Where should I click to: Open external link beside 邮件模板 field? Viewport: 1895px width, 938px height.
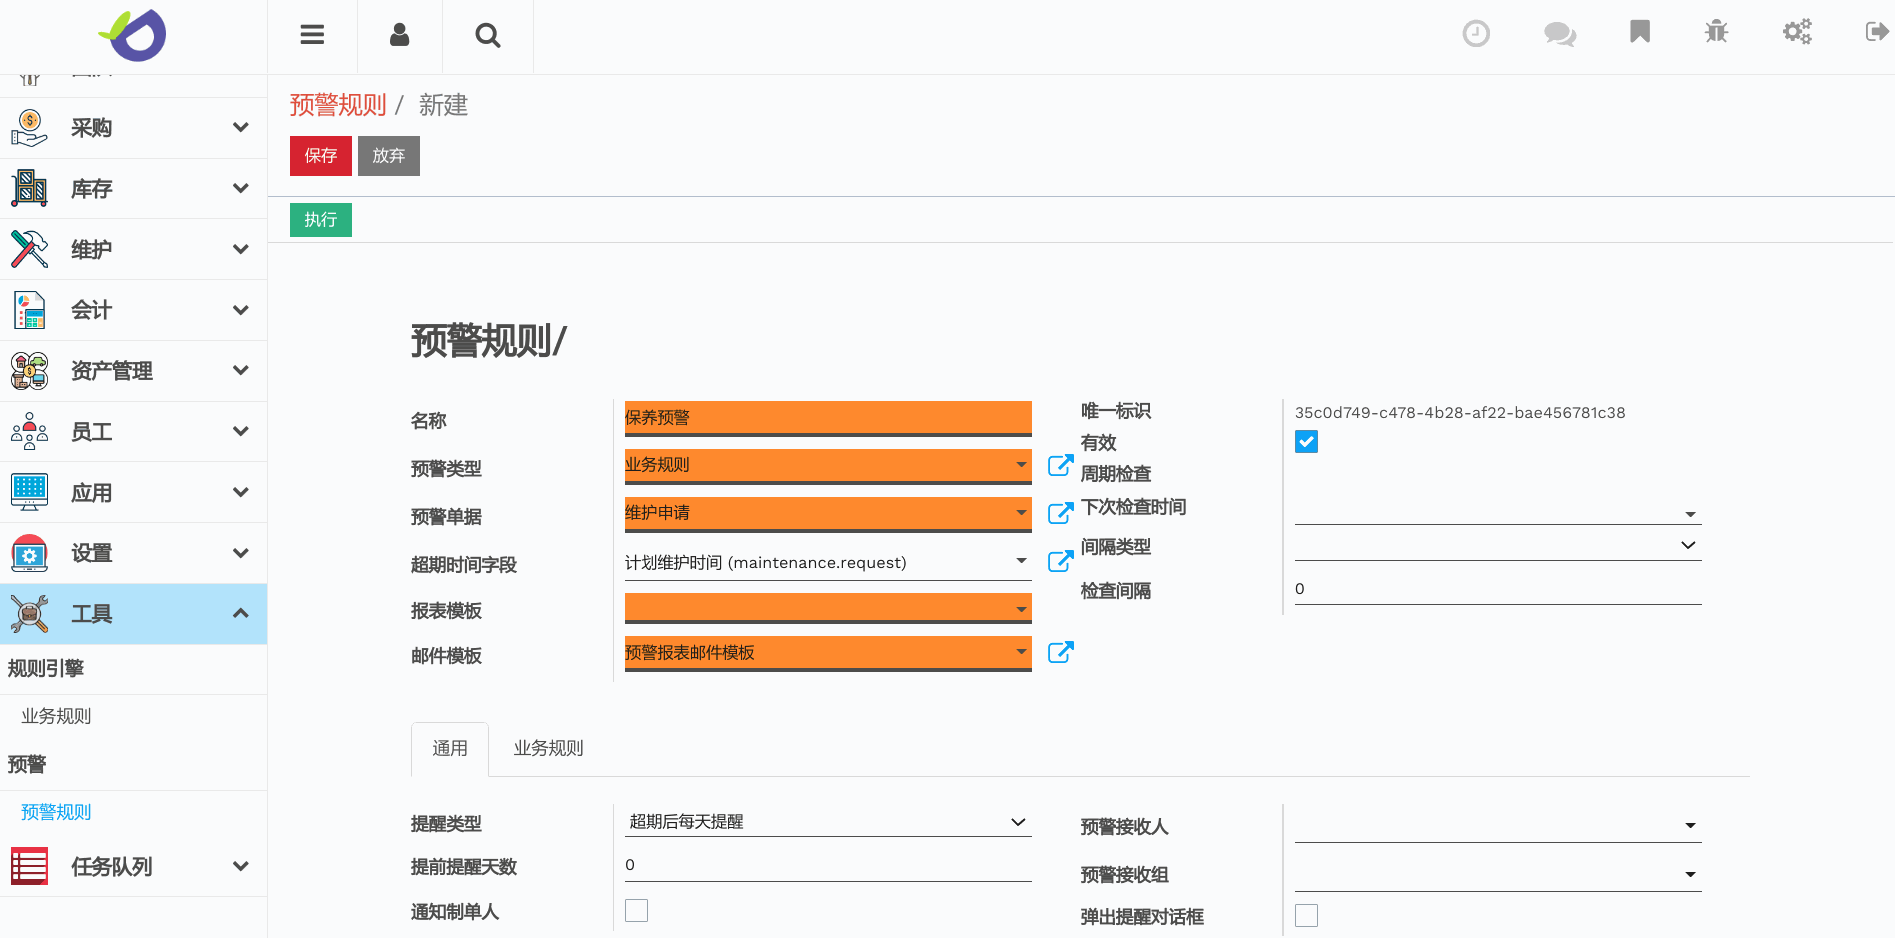(x=1060, y=653)
